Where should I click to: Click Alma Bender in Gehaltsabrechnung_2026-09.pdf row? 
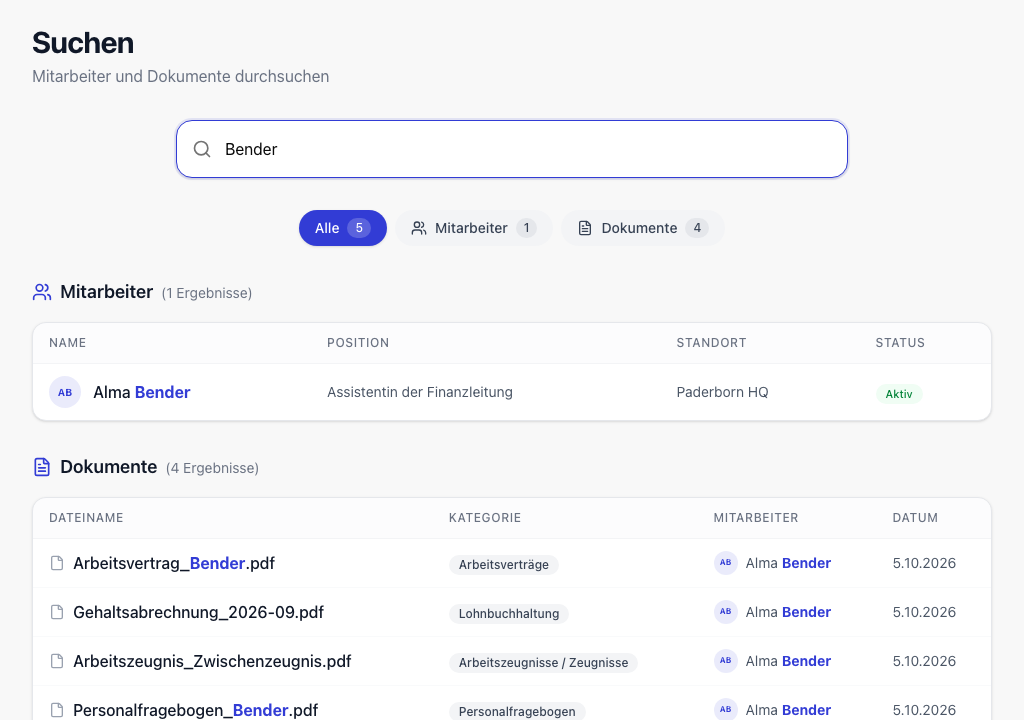click(788, 612)
